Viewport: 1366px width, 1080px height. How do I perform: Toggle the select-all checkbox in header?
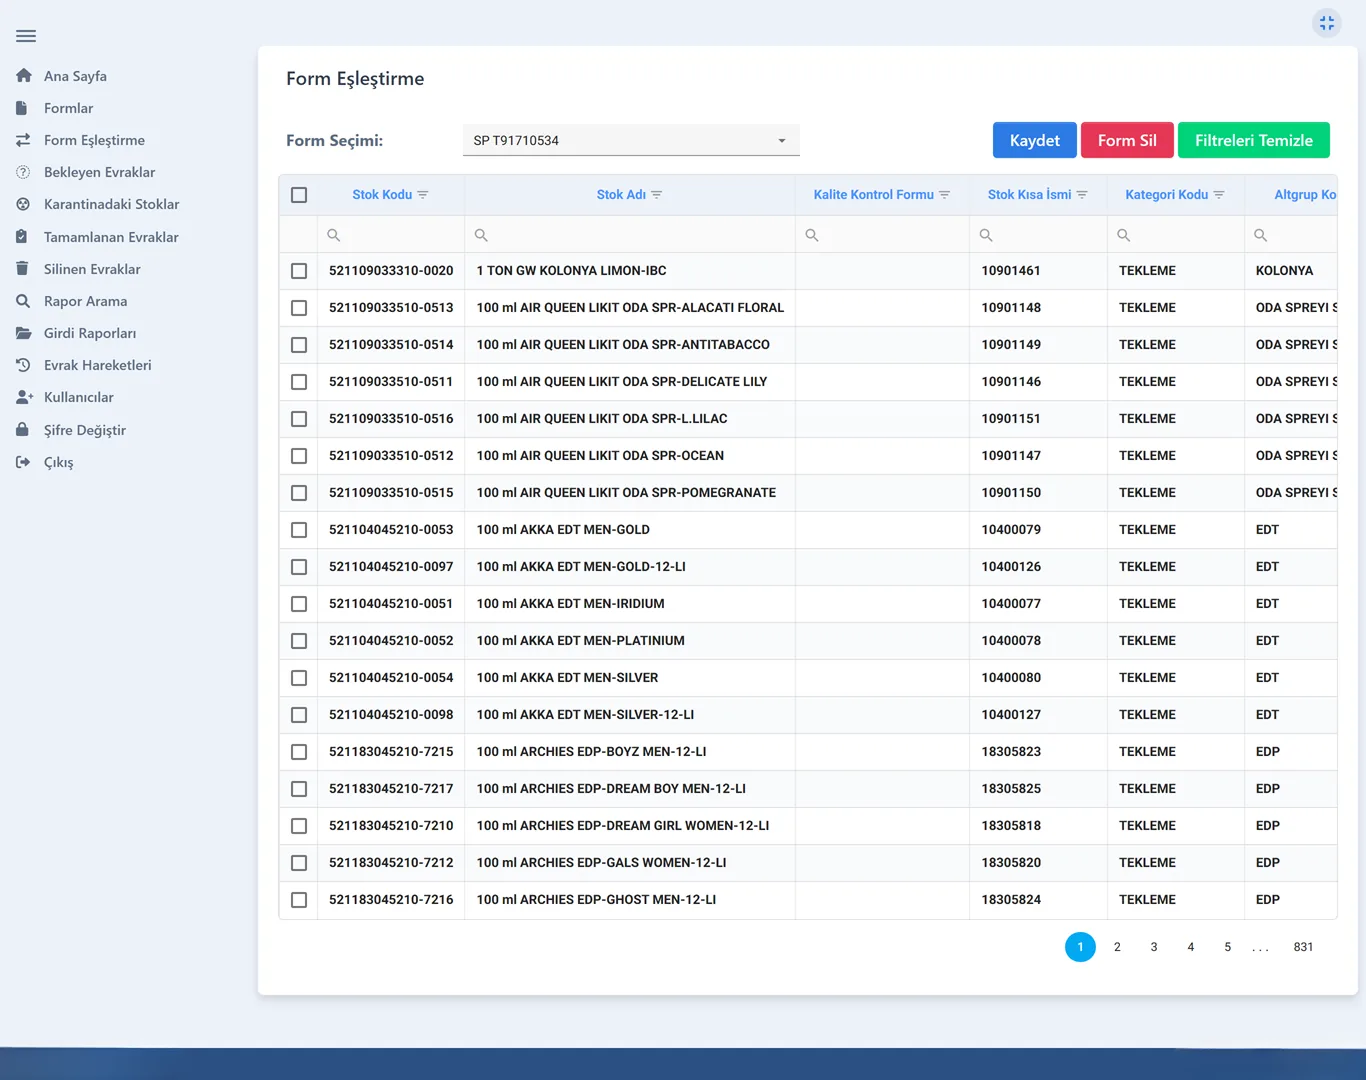[x=299, y=195]
